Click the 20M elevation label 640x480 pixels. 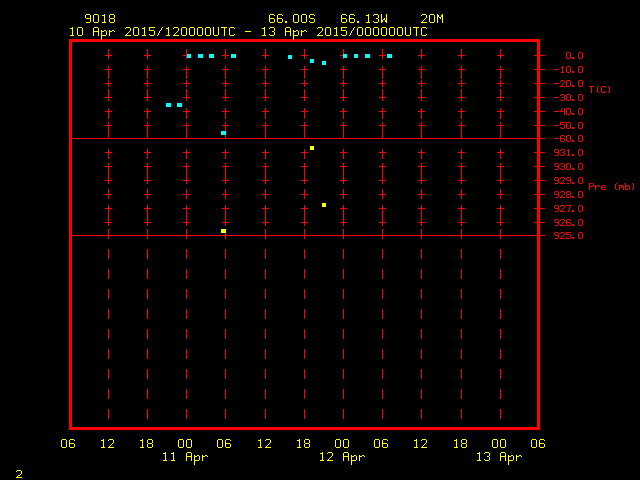(x=432, y=19)
